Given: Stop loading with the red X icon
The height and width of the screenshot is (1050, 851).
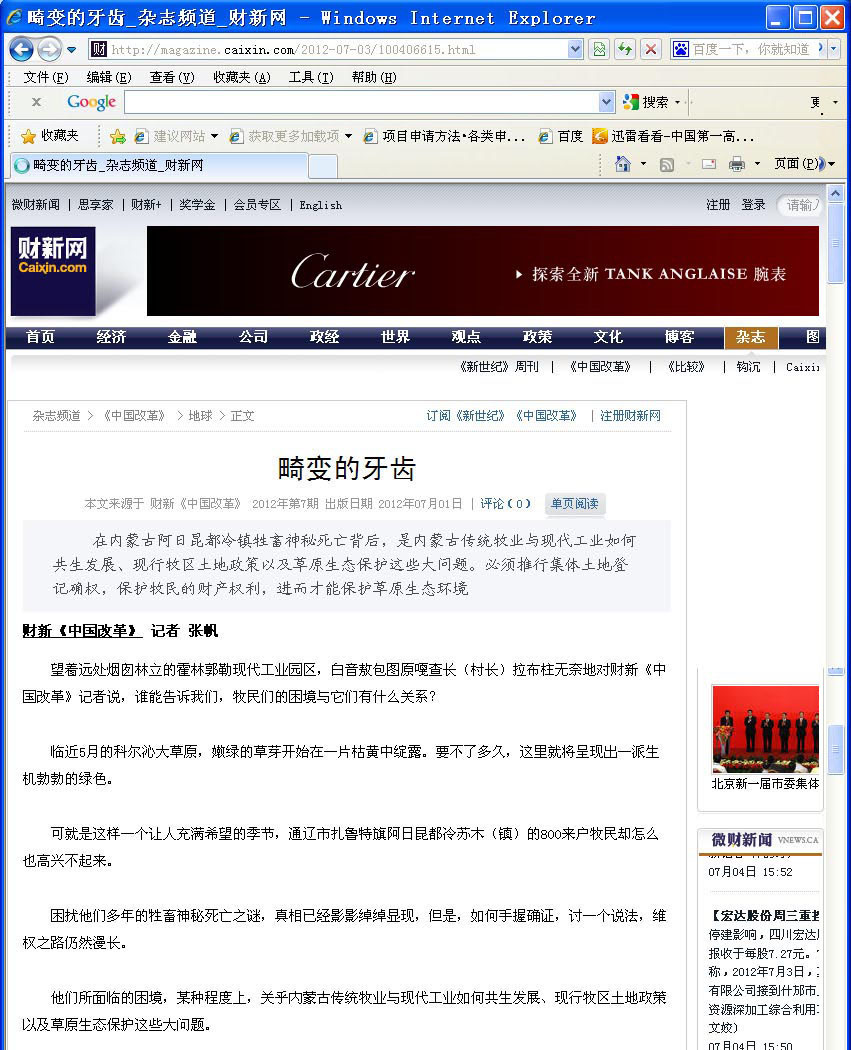Looking at the screenshot, I should 650,49.
